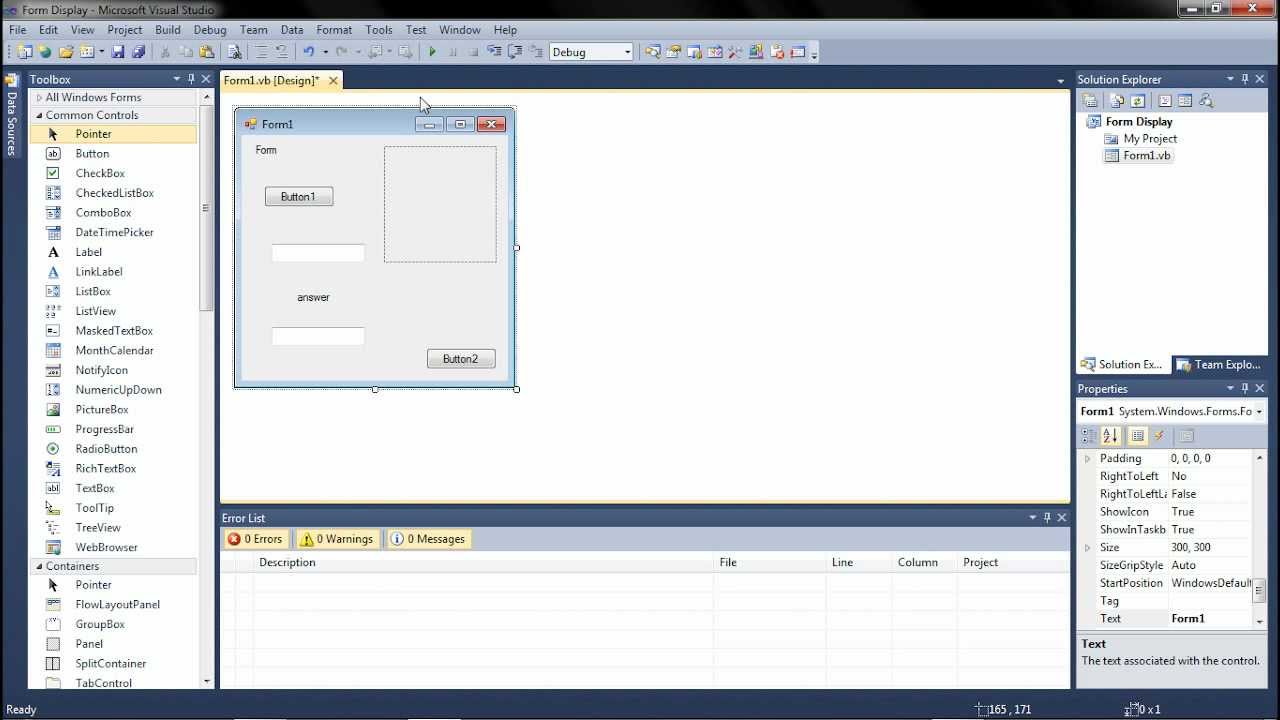
Task: Start debugging with the green play icon
Action: click(432, 52)
